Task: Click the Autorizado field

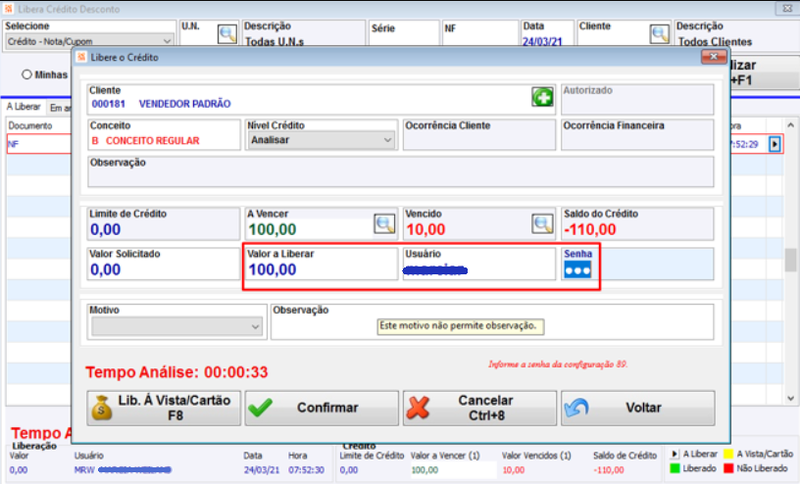Action: [x=638, y=99]
